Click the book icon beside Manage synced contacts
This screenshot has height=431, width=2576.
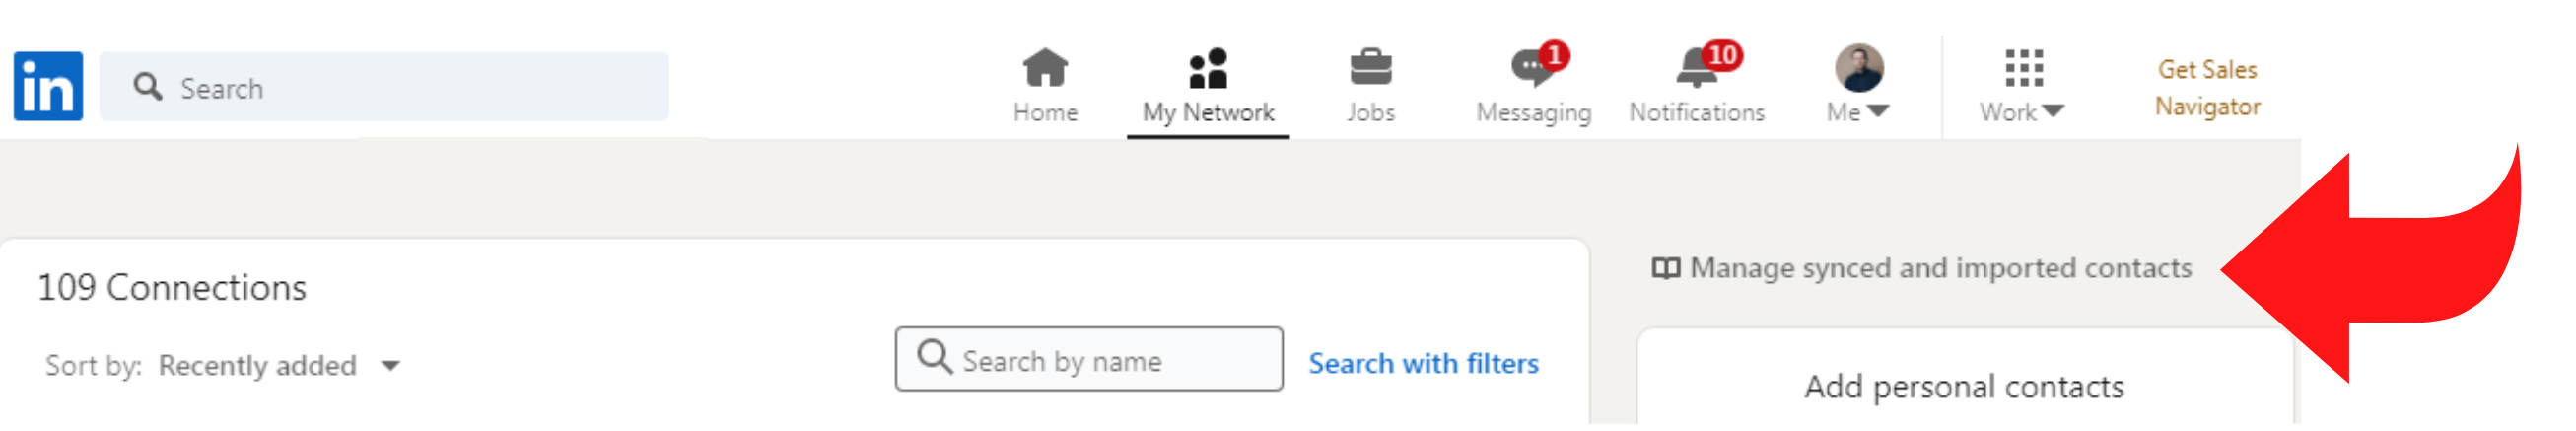(1665, 268)
